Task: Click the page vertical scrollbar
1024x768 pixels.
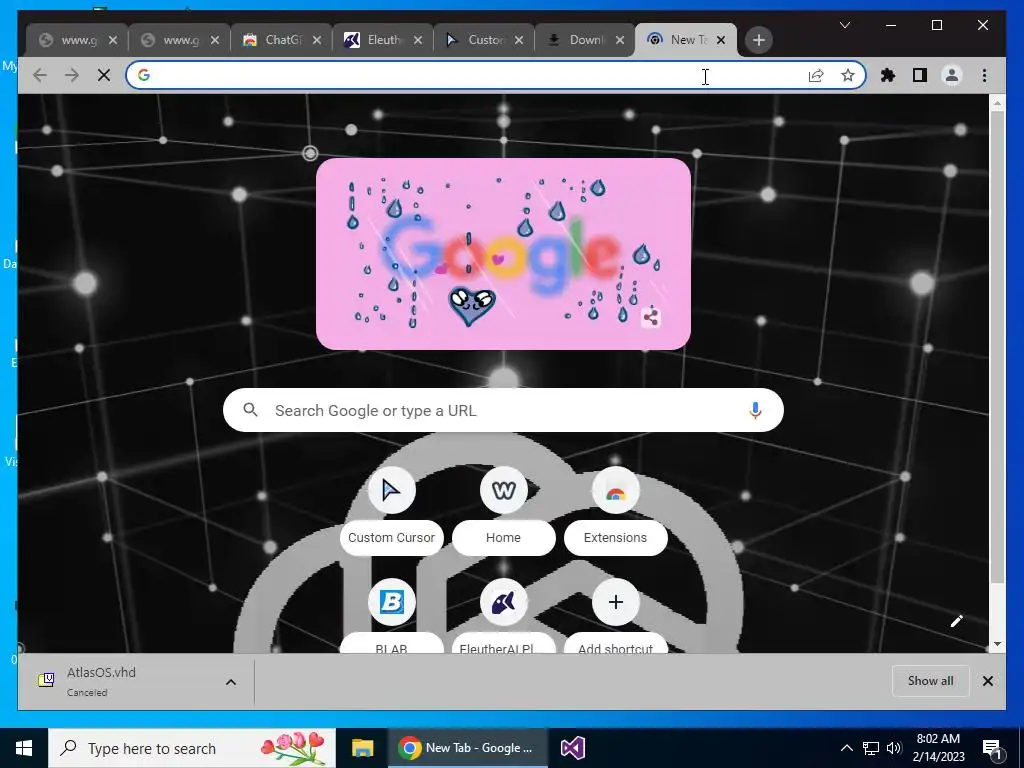Action: [997, 346]
